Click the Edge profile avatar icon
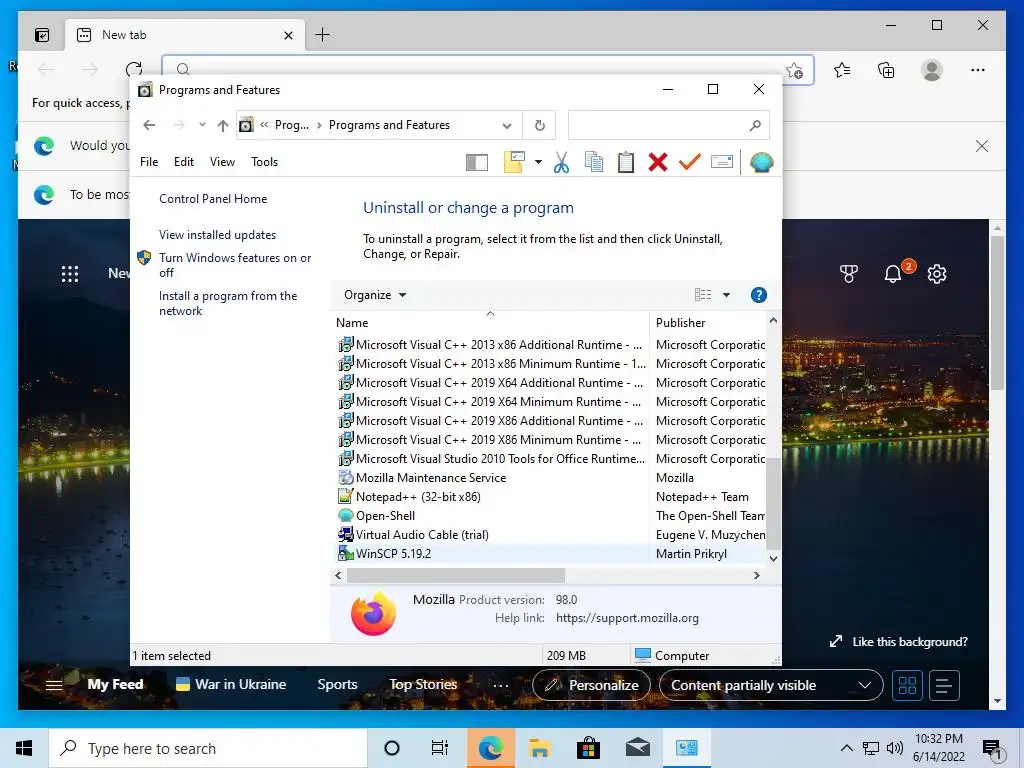The width and height of the screenshot is (1024, 768). click(932, 70)
